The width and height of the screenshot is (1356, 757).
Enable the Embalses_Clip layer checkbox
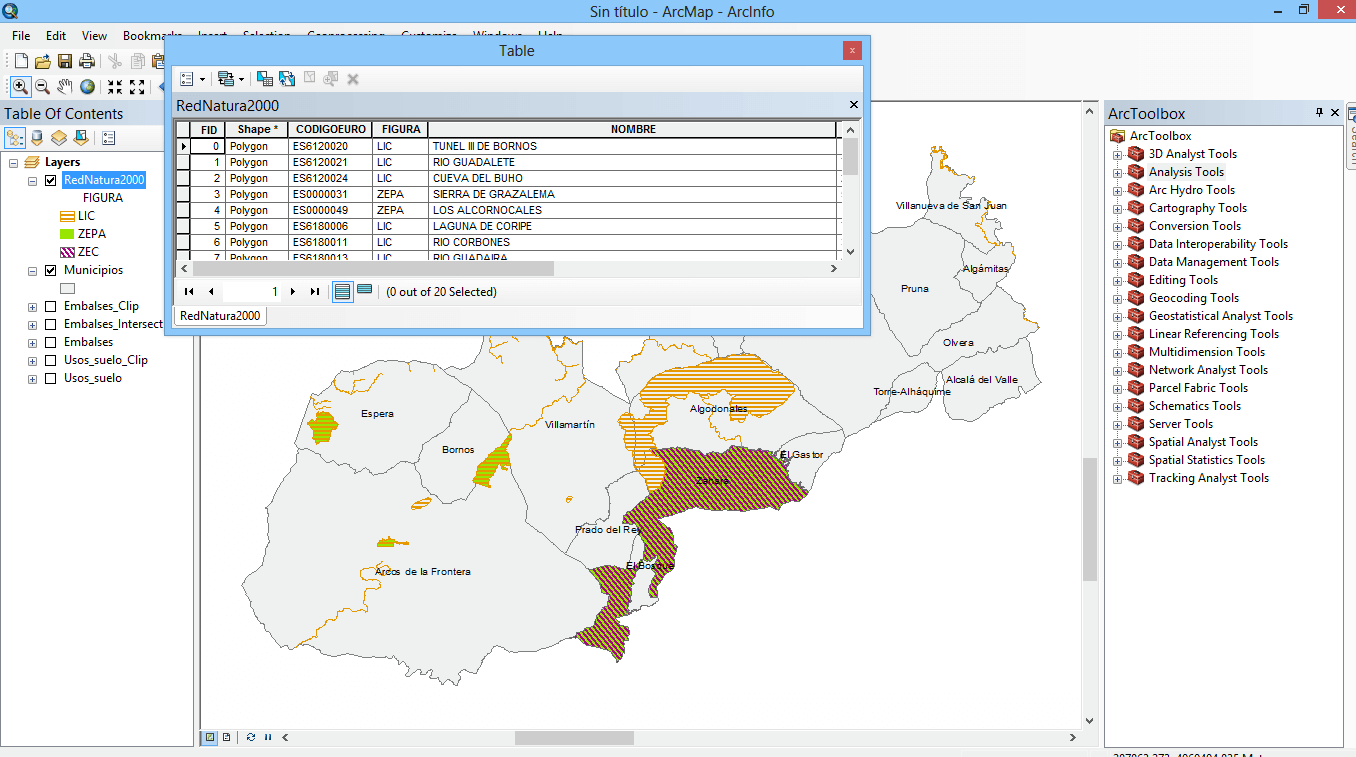pyautogui.click(x=50, y=307)
